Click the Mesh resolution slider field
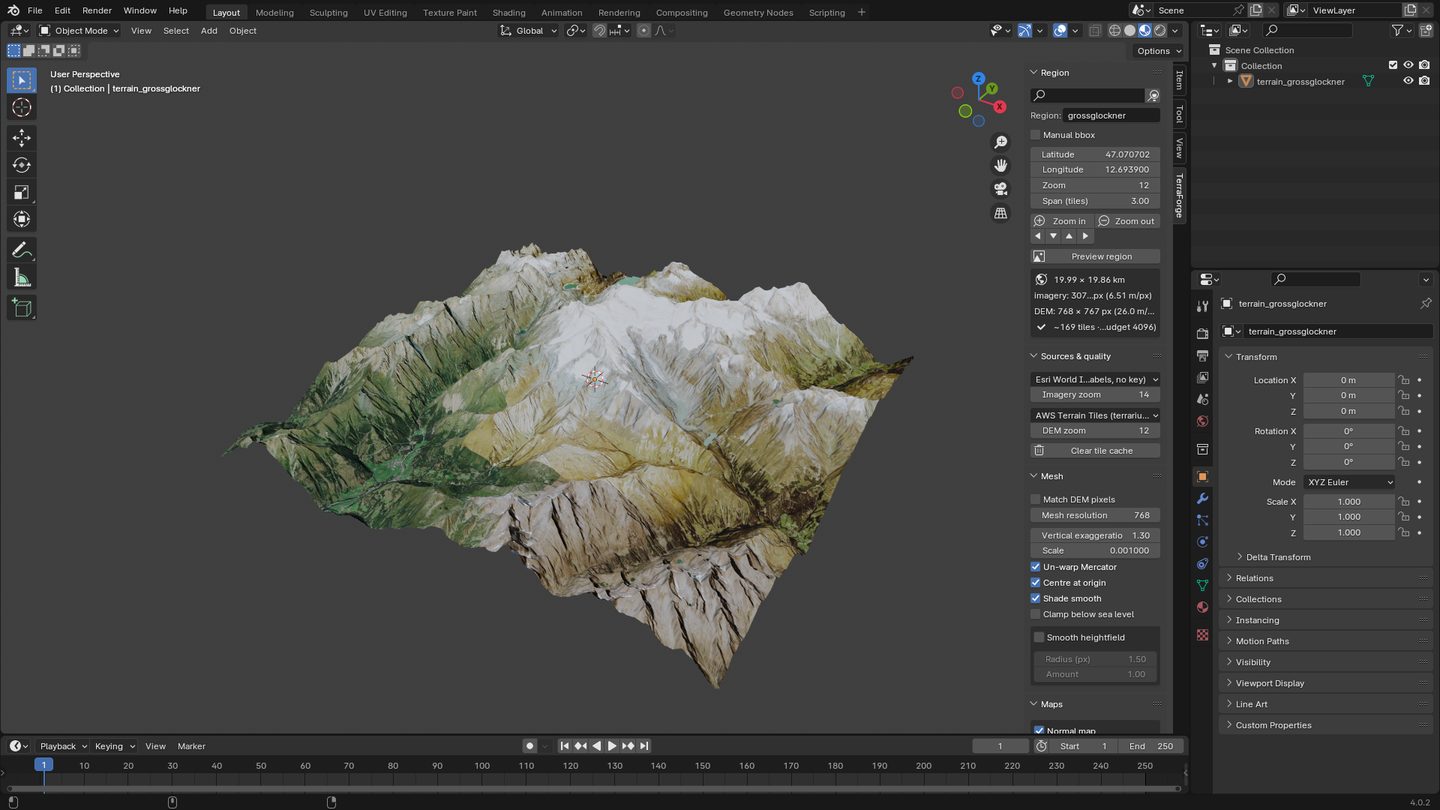Viewport: 1440px width, 810px height. [x=1095, y=515]
